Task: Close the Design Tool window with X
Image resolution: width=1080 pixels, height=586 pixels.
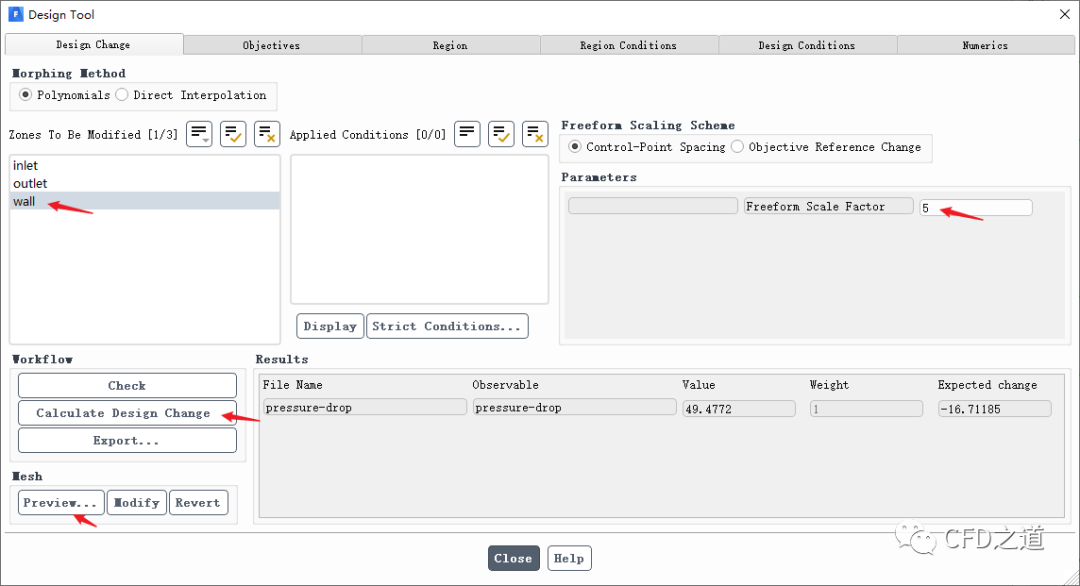Action: click(x=1062, y=14)
